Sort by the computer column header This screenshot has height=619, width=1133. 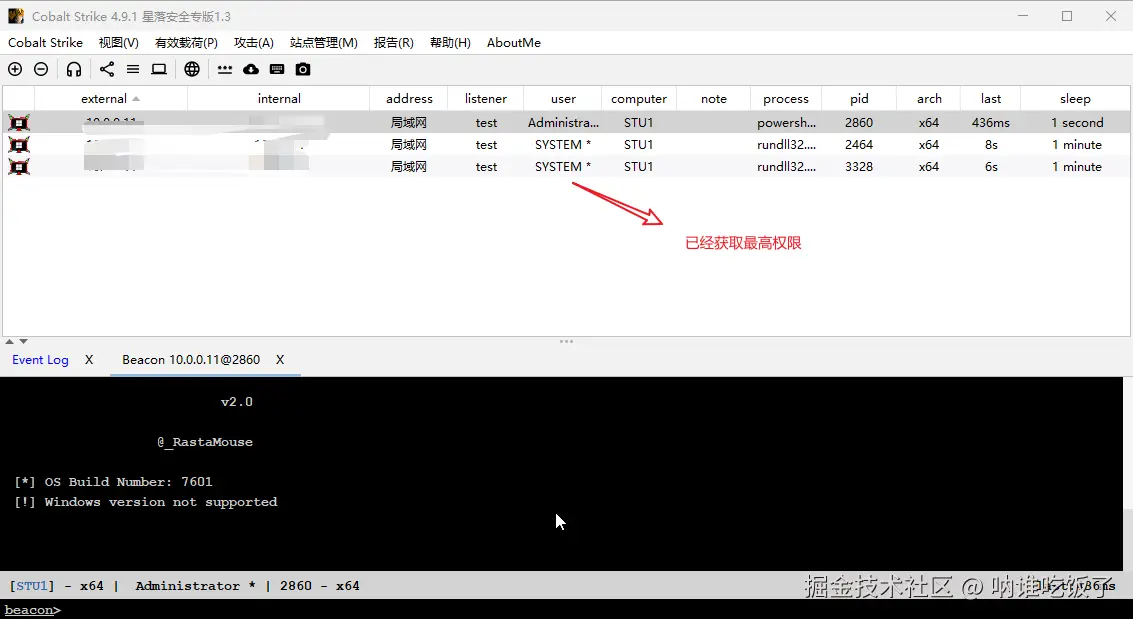click(x=639, y=99)
